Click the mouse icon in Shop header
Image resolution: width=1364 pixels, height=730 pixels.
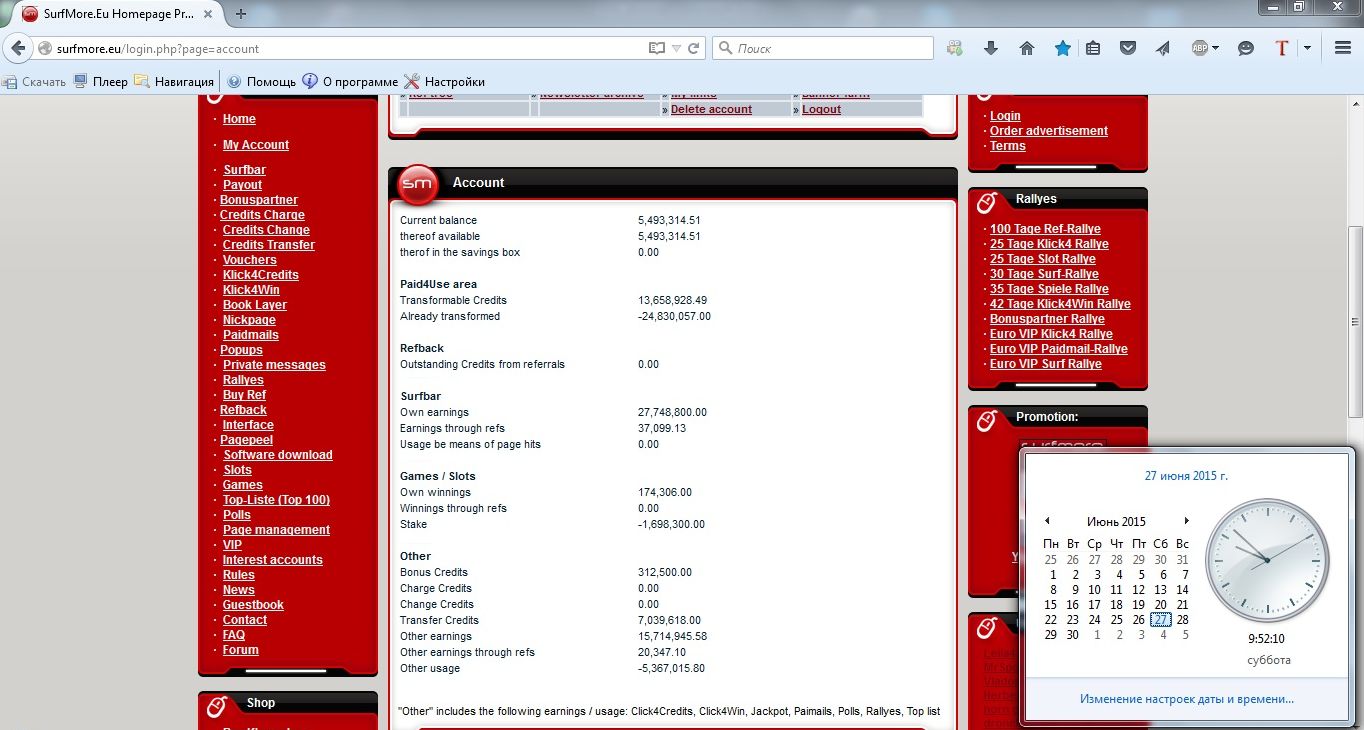point(215,707)
